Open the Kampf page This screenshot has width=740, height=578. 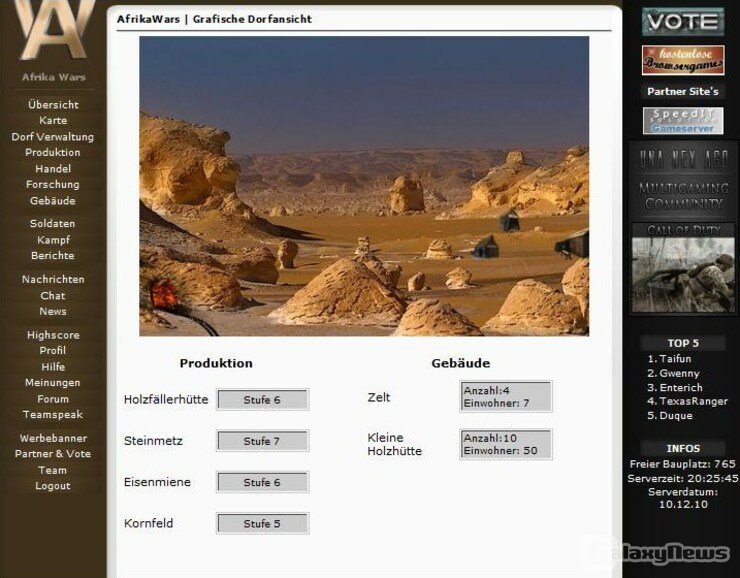(53, 240)
